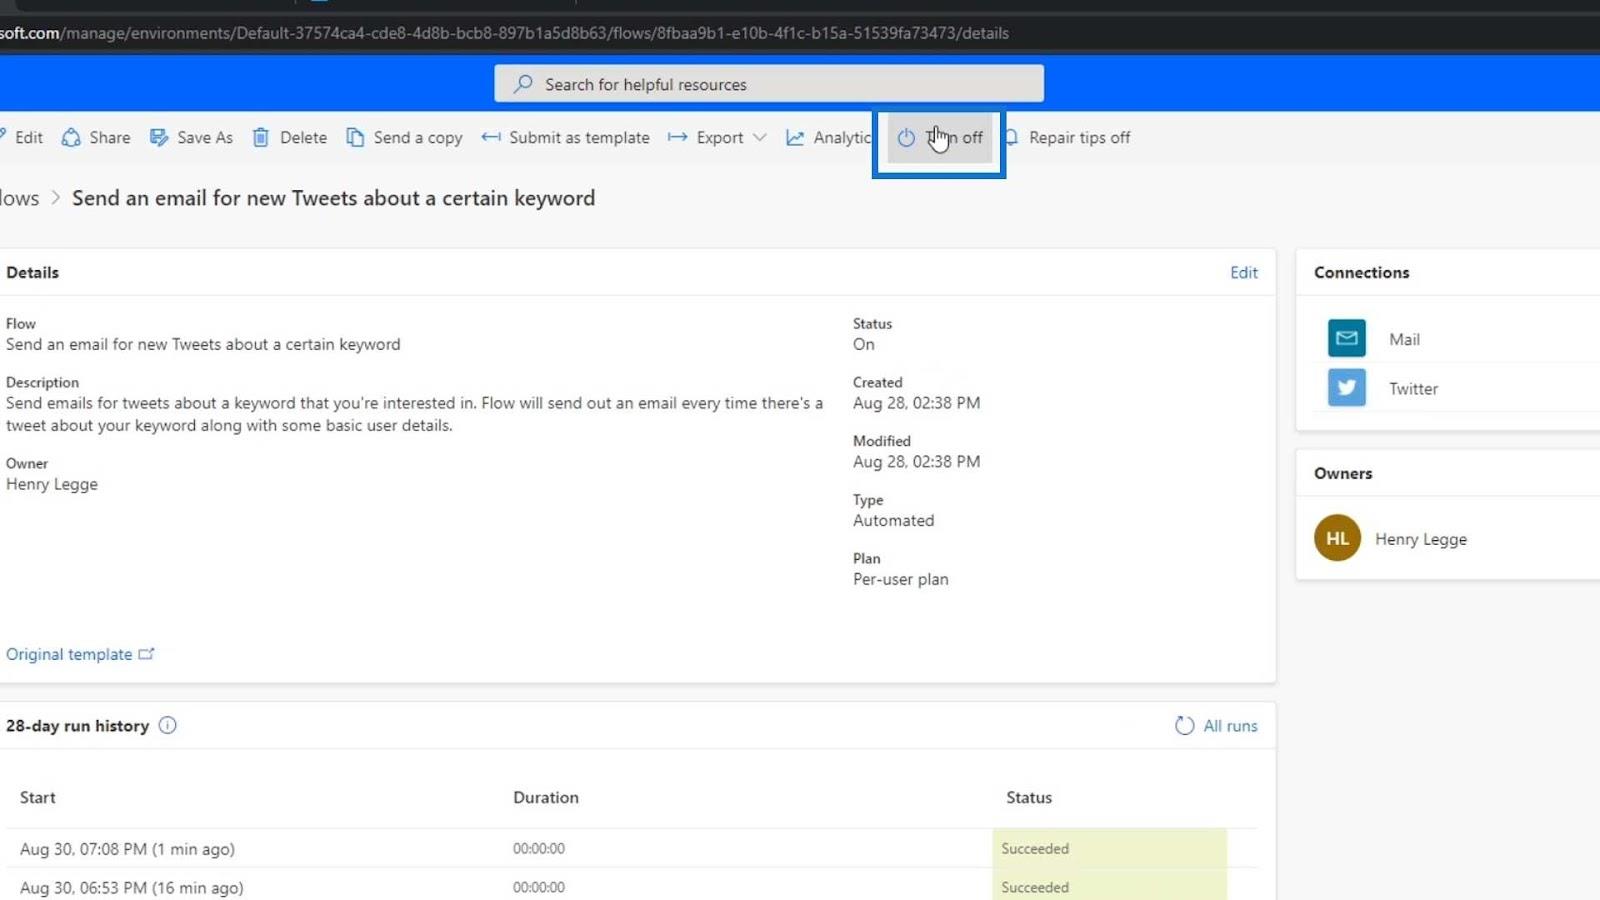
Task: Click the Share toolbar button
Action: point(96,138)
